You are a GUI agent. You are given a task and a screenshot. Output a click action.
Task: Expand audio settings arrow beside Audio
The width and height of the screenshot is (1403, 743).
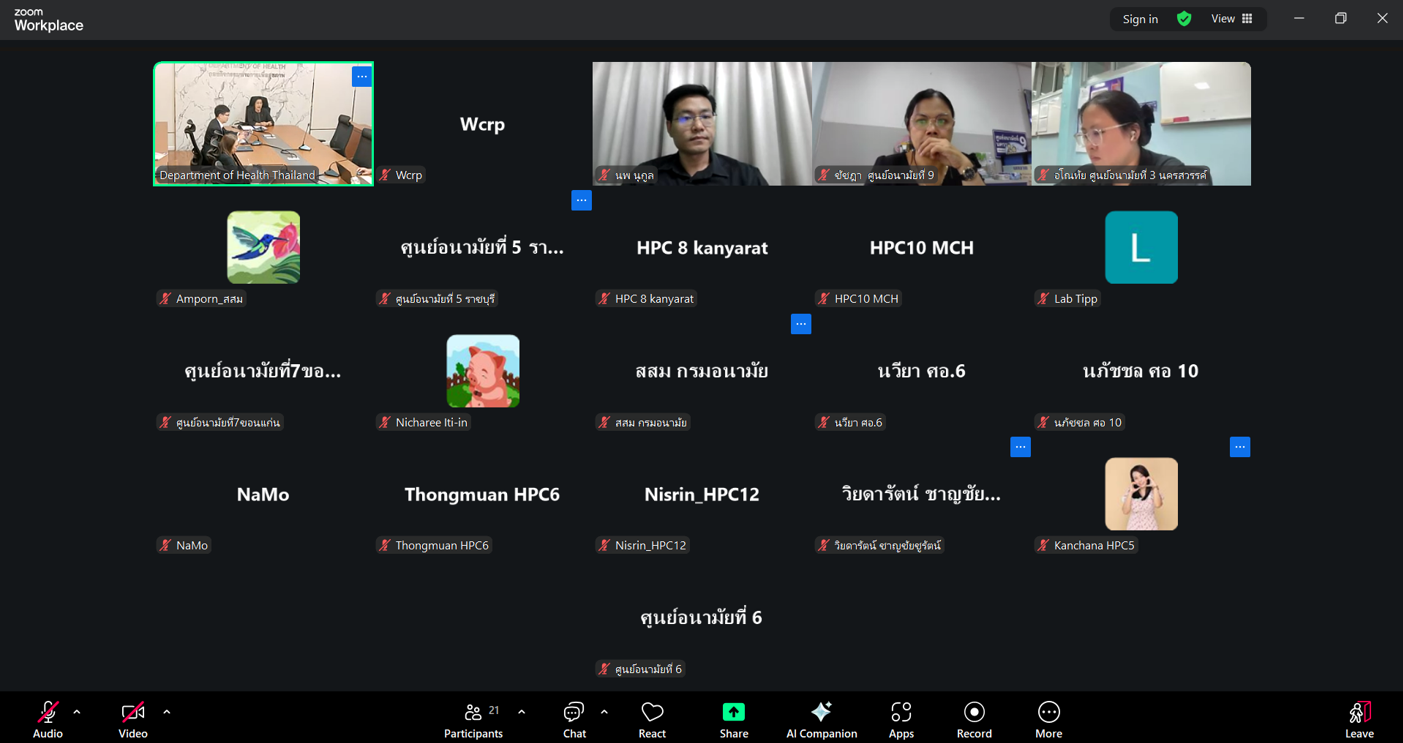click(77, 712)
